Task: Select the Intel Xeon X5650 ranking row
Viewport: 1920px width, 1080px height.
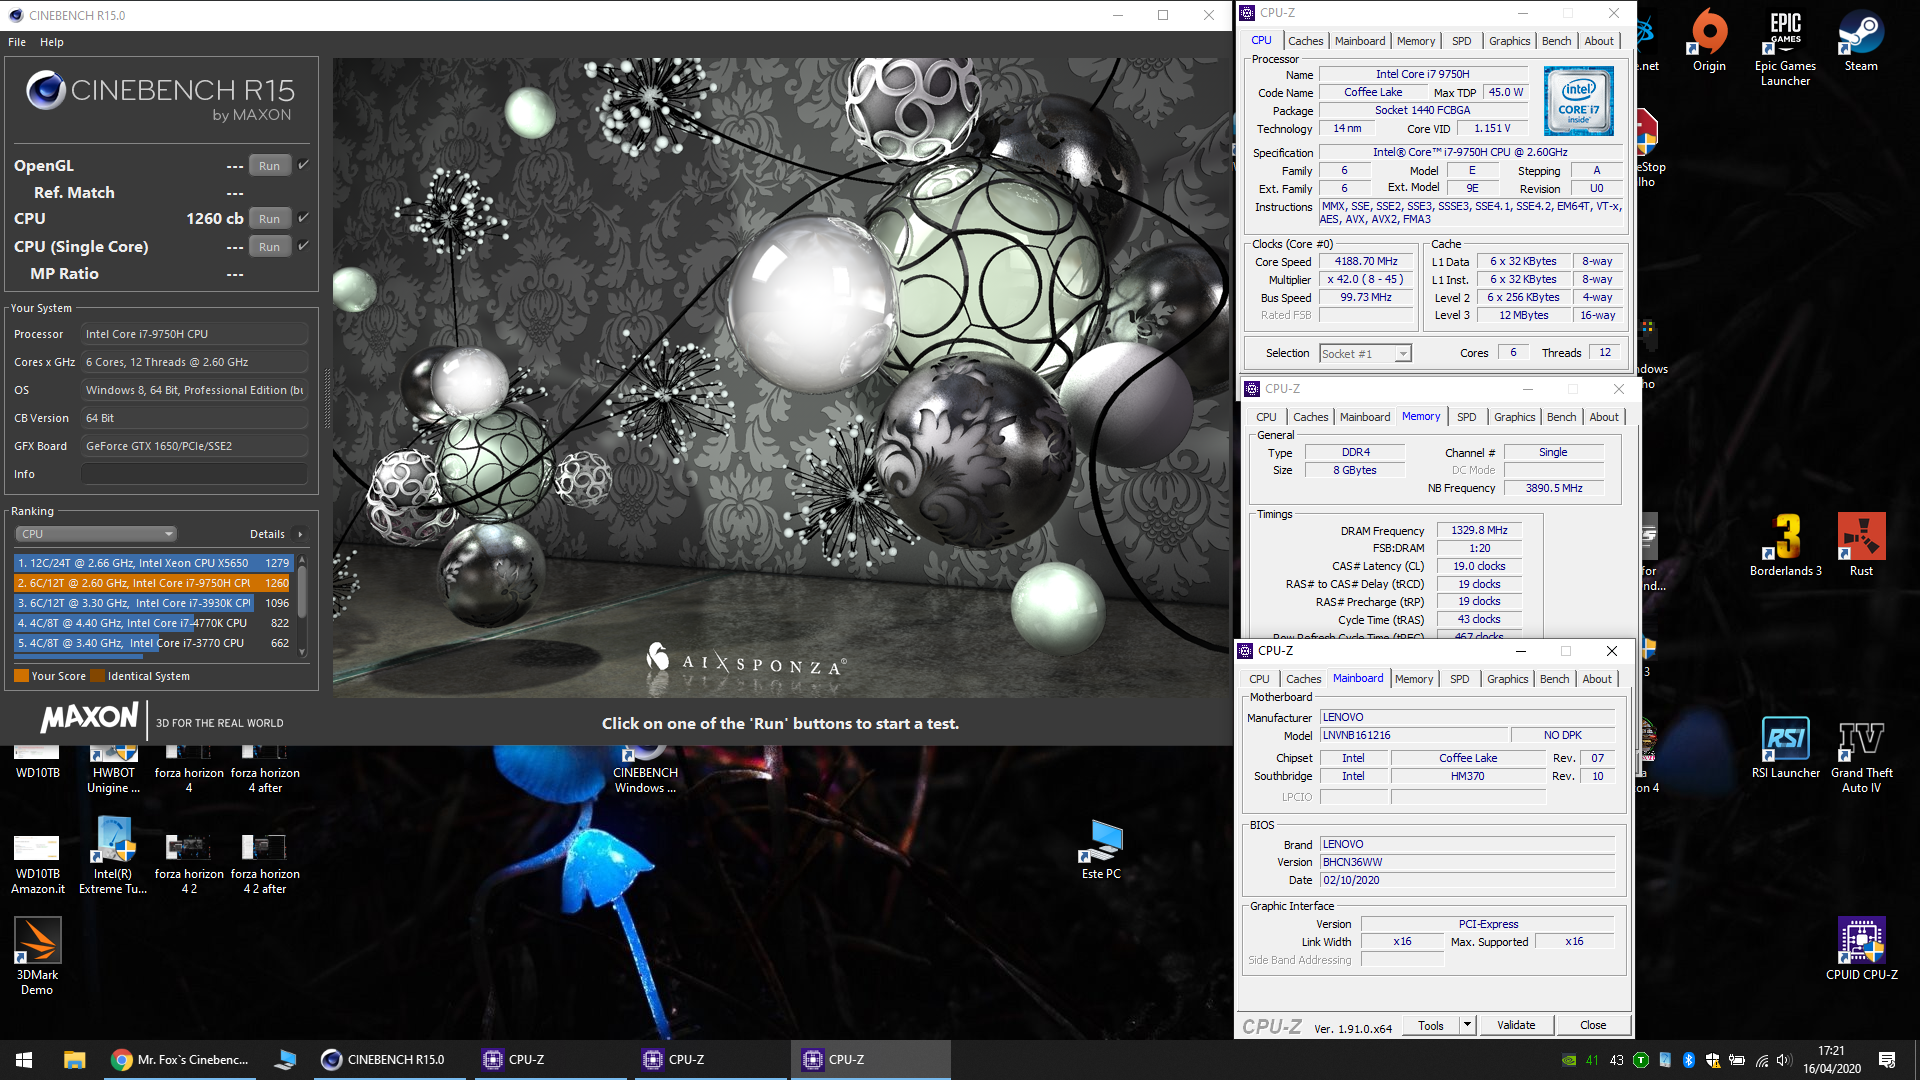Action: pyautogui.click(x=153, y=563)
